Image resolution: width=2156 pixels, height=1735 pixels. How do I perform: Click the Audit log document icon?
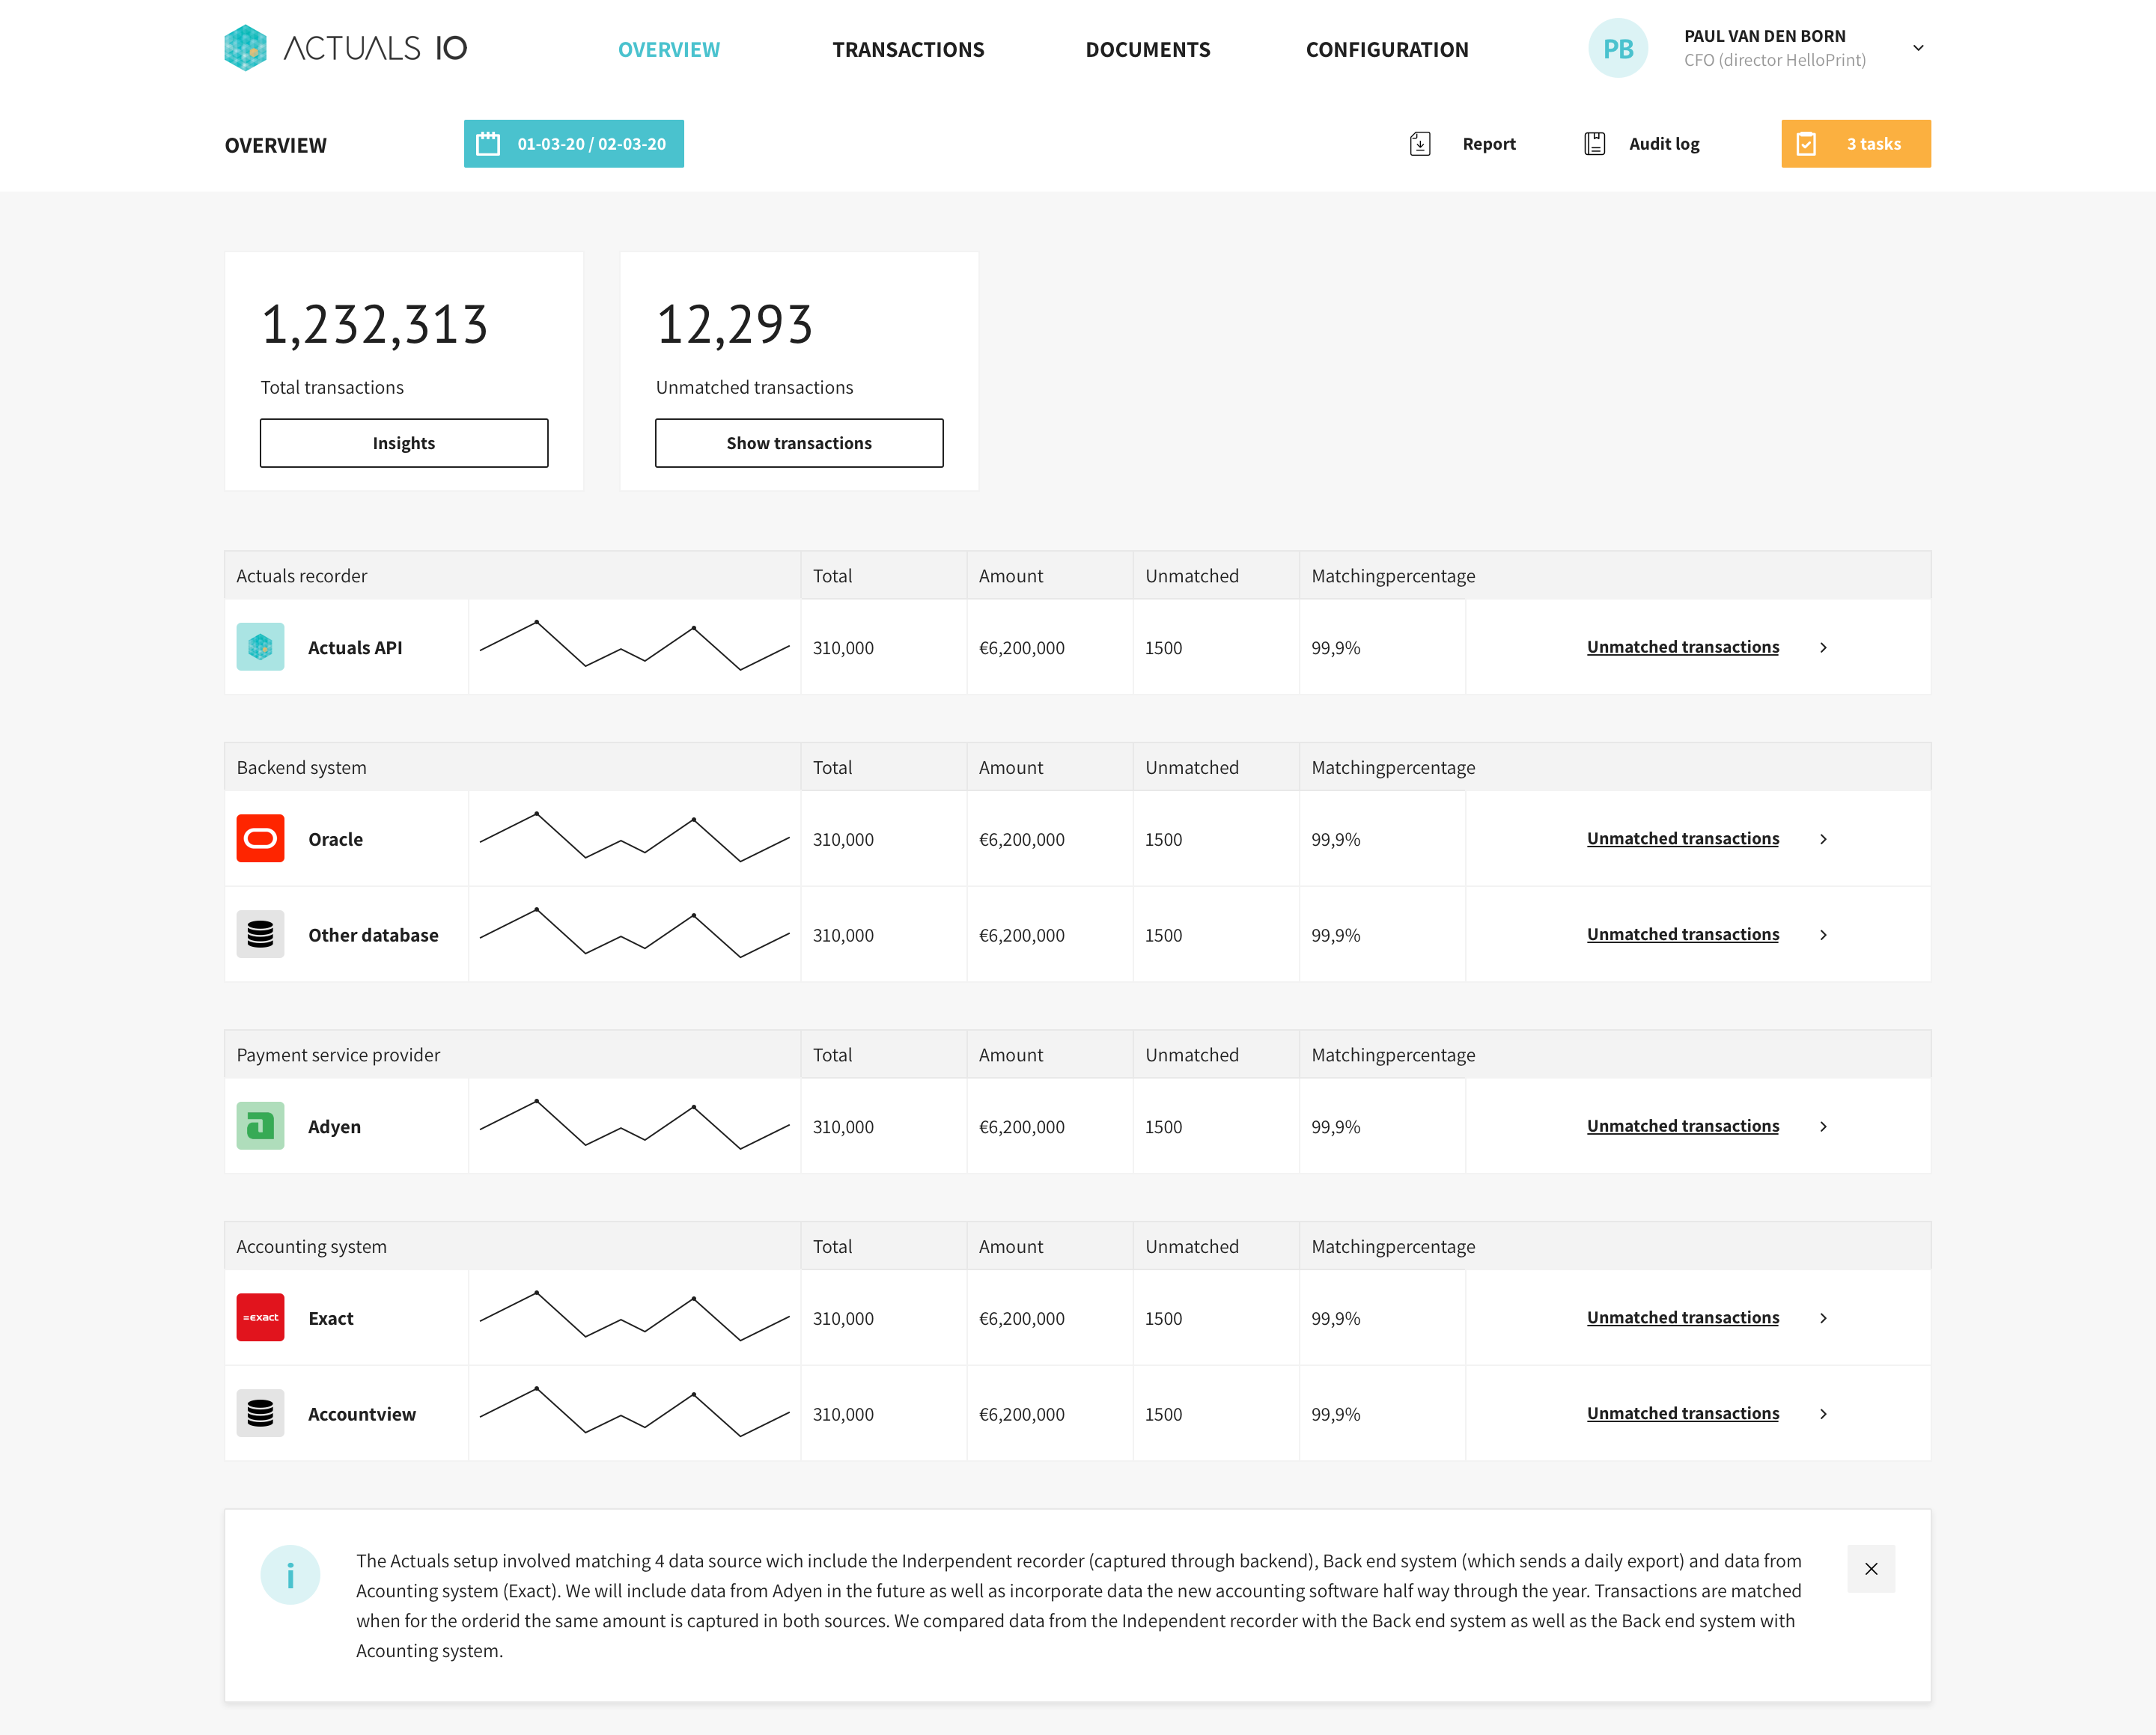point(1595,144)
